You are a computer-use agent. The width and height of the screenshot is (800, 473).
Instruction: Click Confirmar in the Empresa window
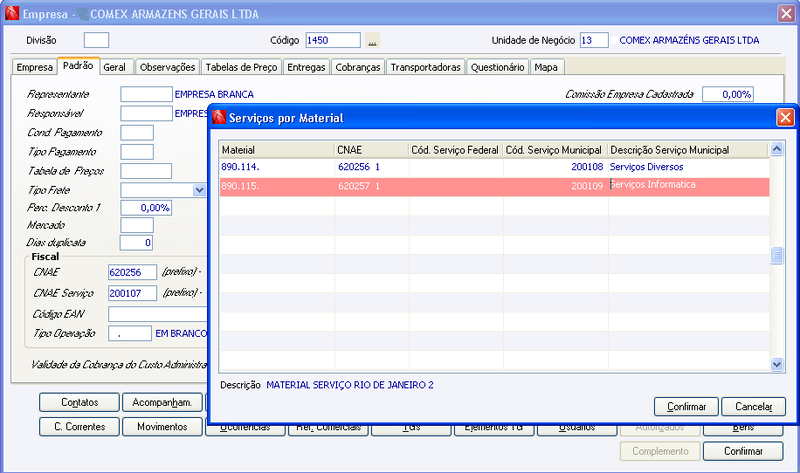(x=743, y=451)
